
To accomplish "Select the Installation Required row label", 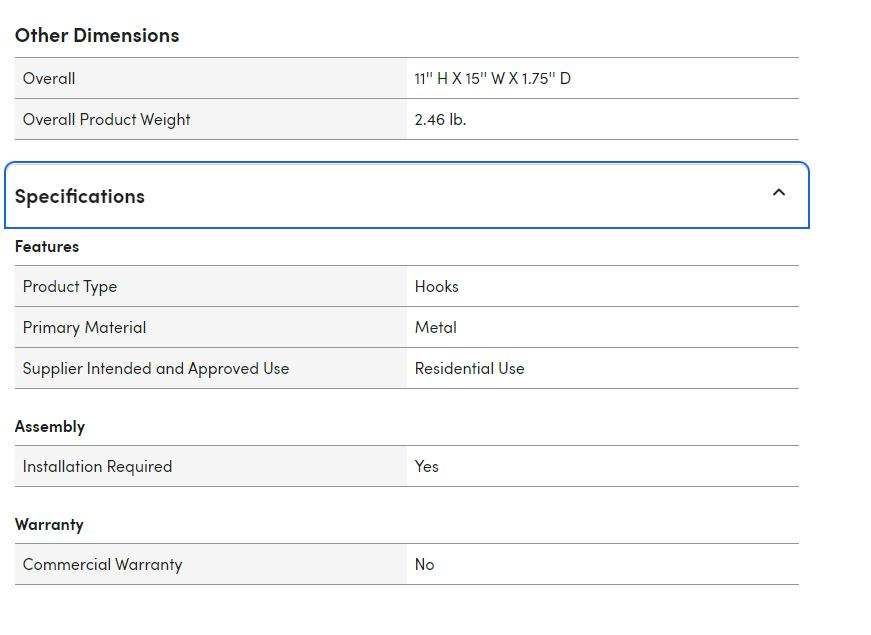I will pyautogui.click(x=97, y=466).
